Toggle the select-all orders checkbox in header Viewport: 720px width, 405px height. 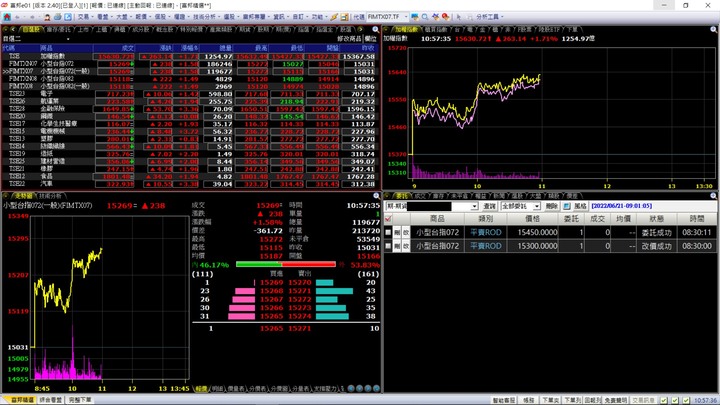(x=388, y=219)
